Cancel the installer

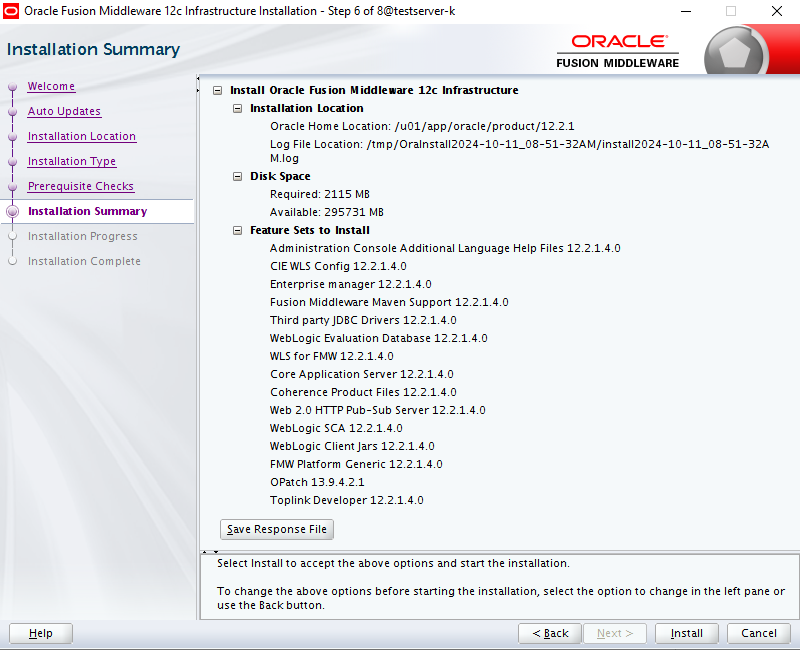759,633
